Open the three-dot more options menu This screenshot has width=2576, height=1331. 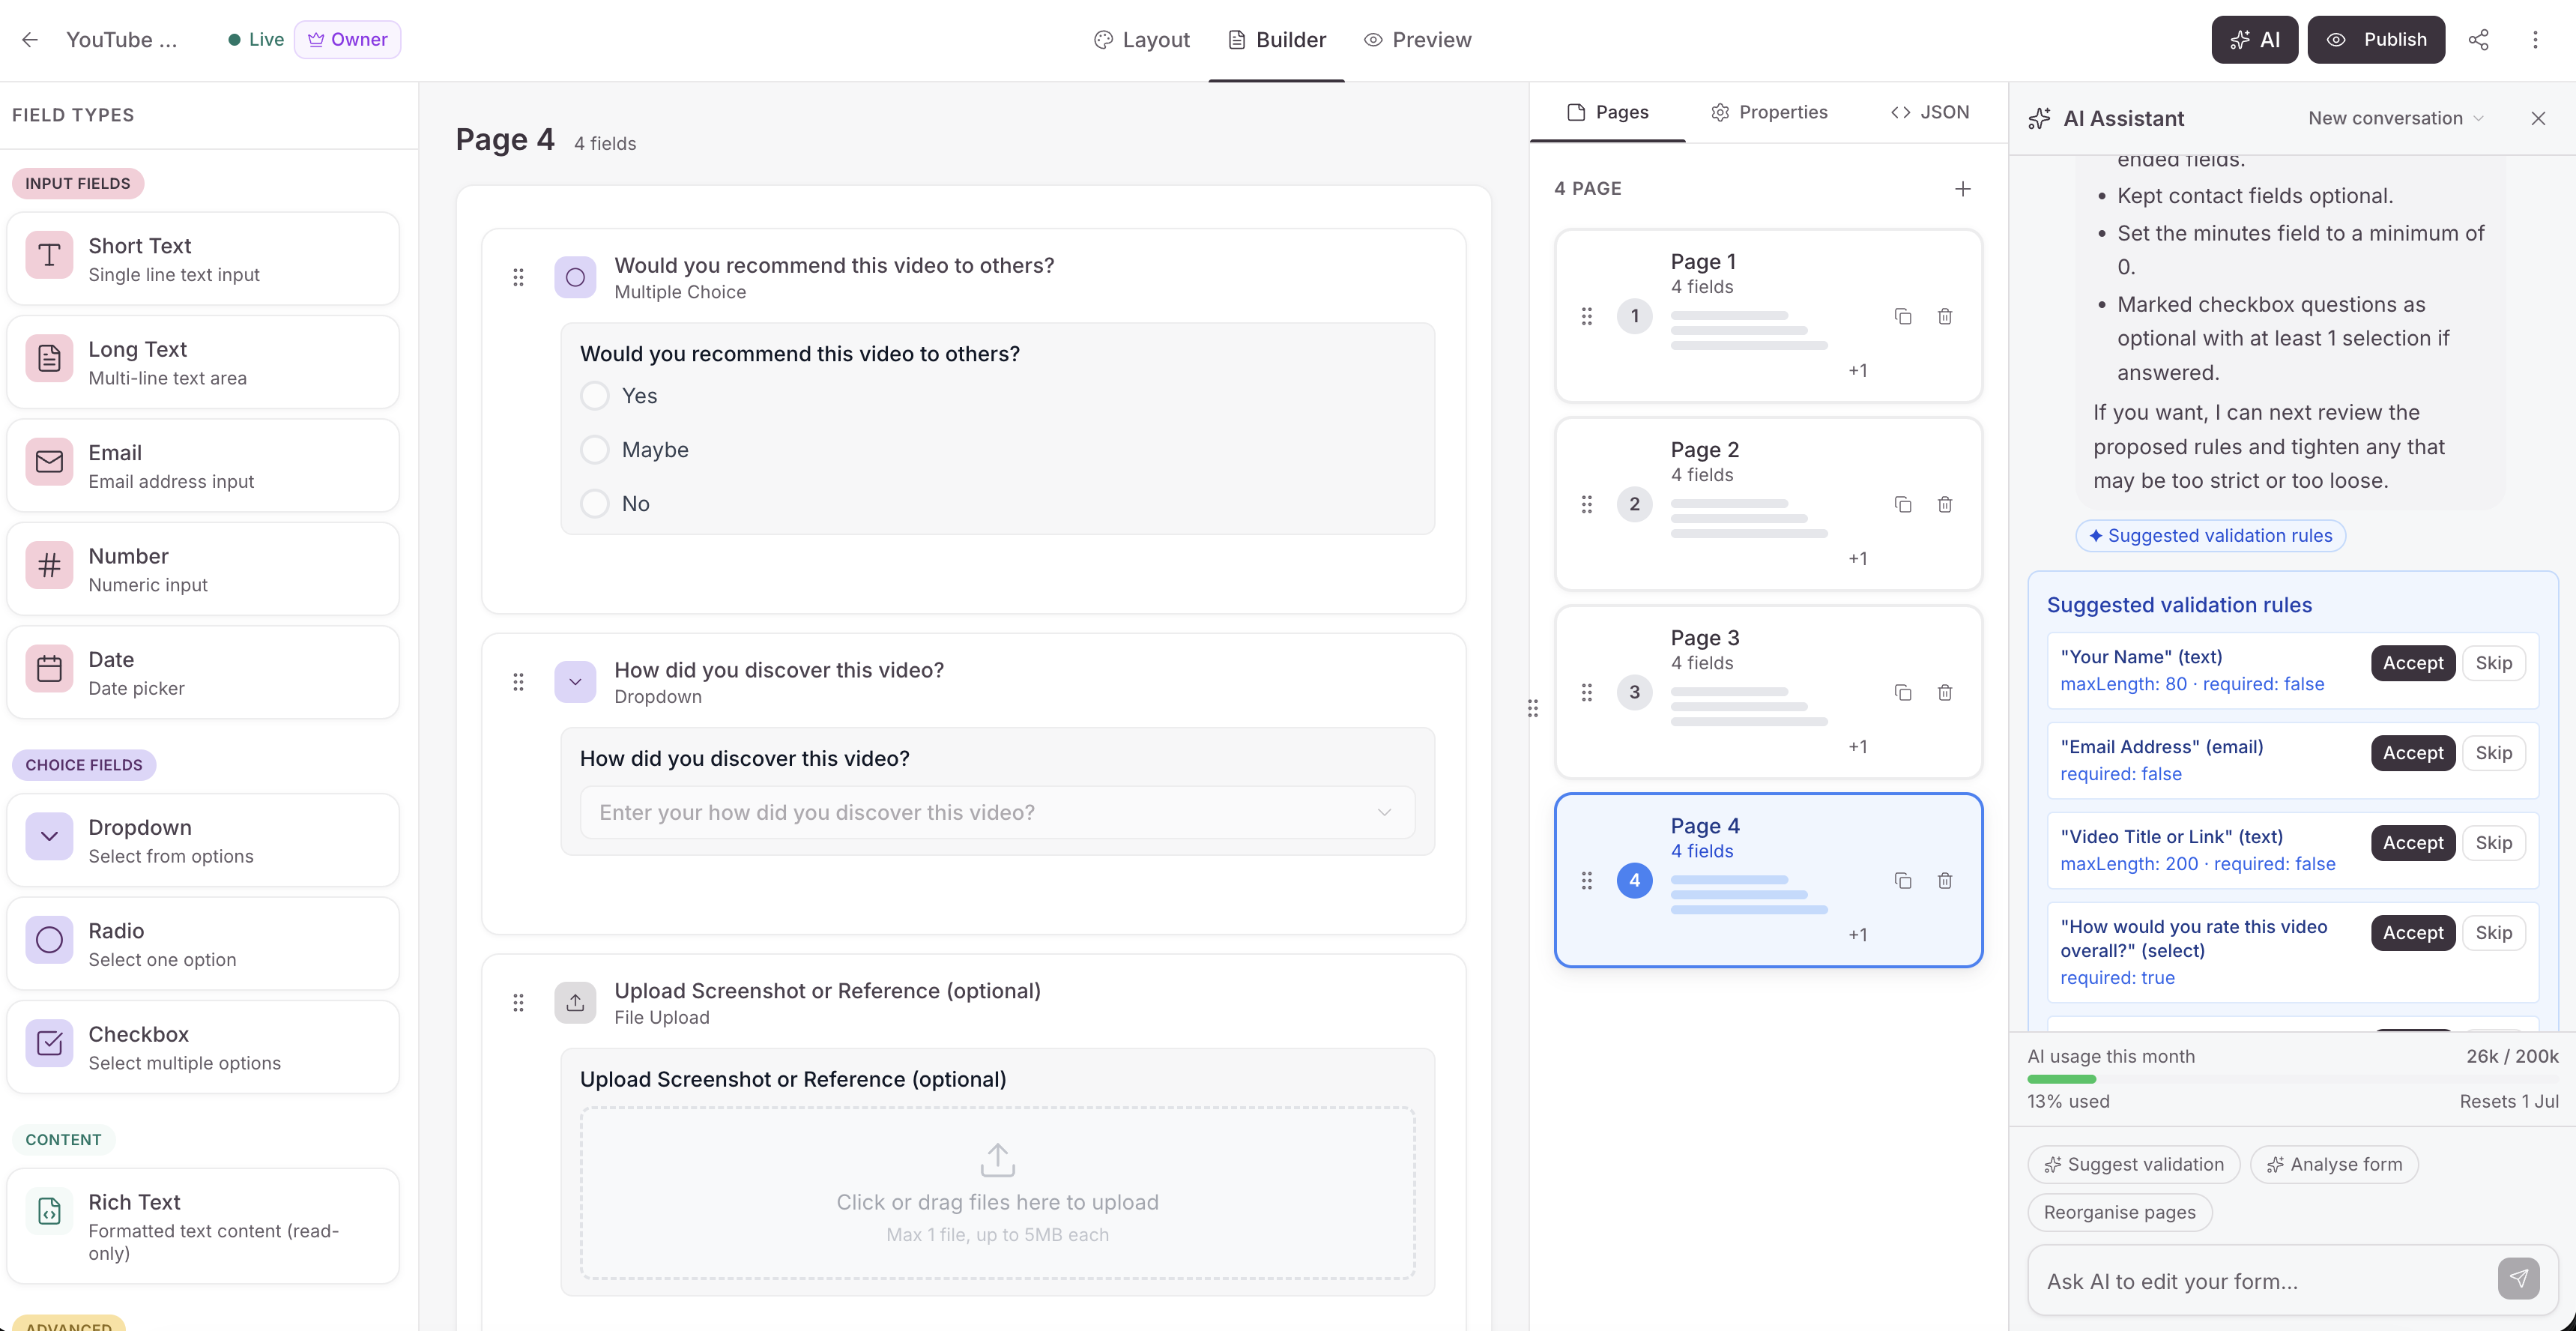tap(2535, 40)
